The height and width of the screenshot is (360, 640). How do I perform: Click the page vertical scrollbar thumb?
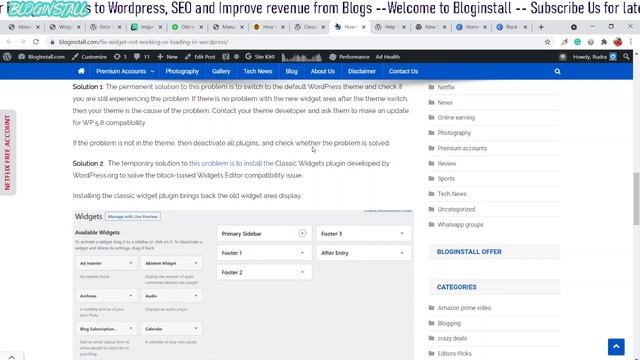tap(636, 198)
